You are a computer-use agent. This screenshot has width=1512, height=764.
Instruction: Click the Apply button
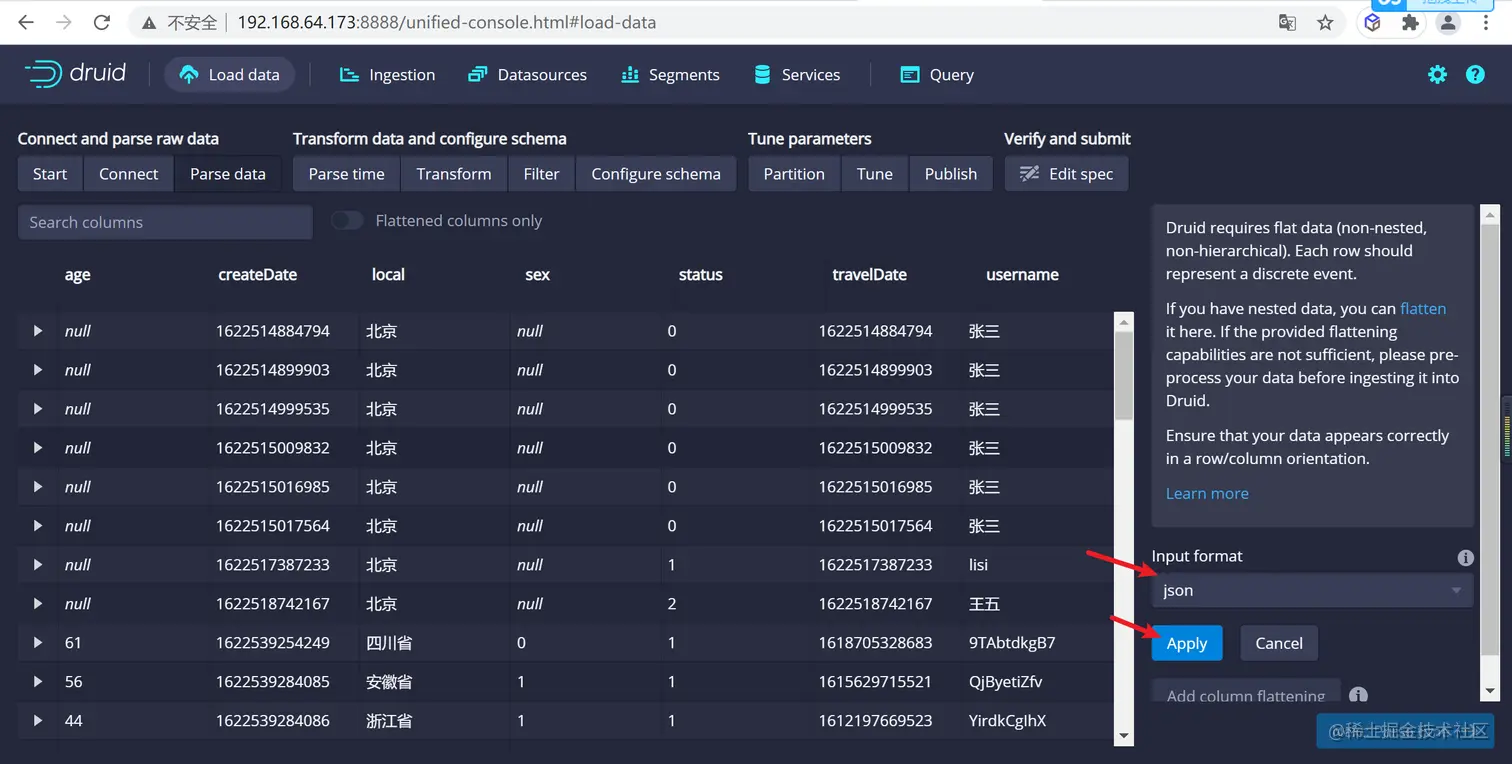click(1187, 643)
